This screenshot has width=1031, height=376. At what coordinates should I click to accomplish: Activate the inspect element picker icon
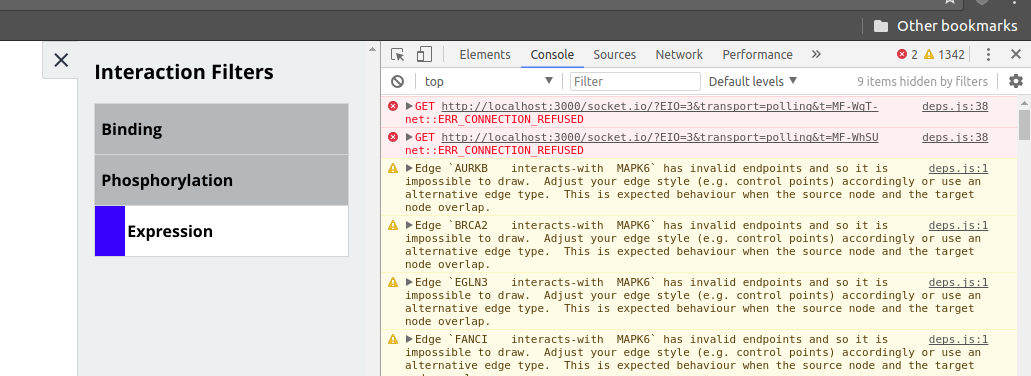[397, 55]
